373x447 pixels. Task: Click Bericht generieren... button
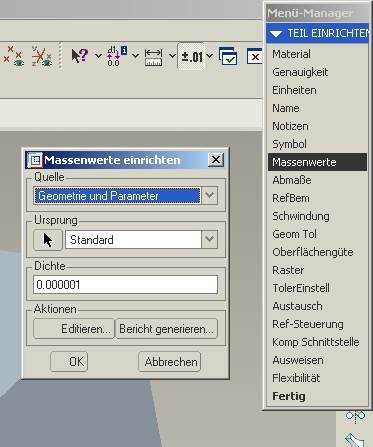click(x=166, y=329)
